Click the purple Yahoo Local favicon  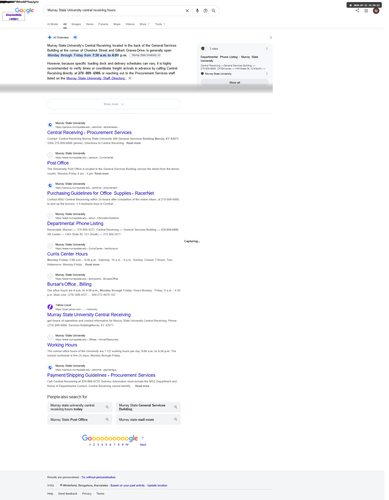click(50, 307)
